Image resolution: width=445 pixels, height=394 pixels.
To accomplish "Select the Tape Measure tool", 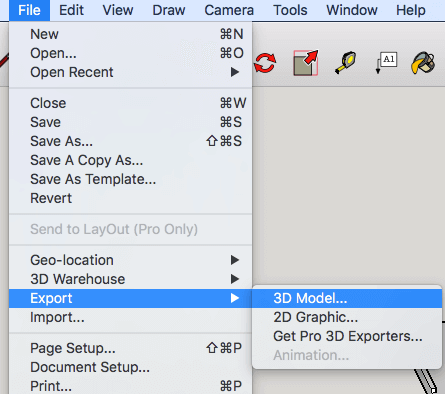I will [345, 62].
